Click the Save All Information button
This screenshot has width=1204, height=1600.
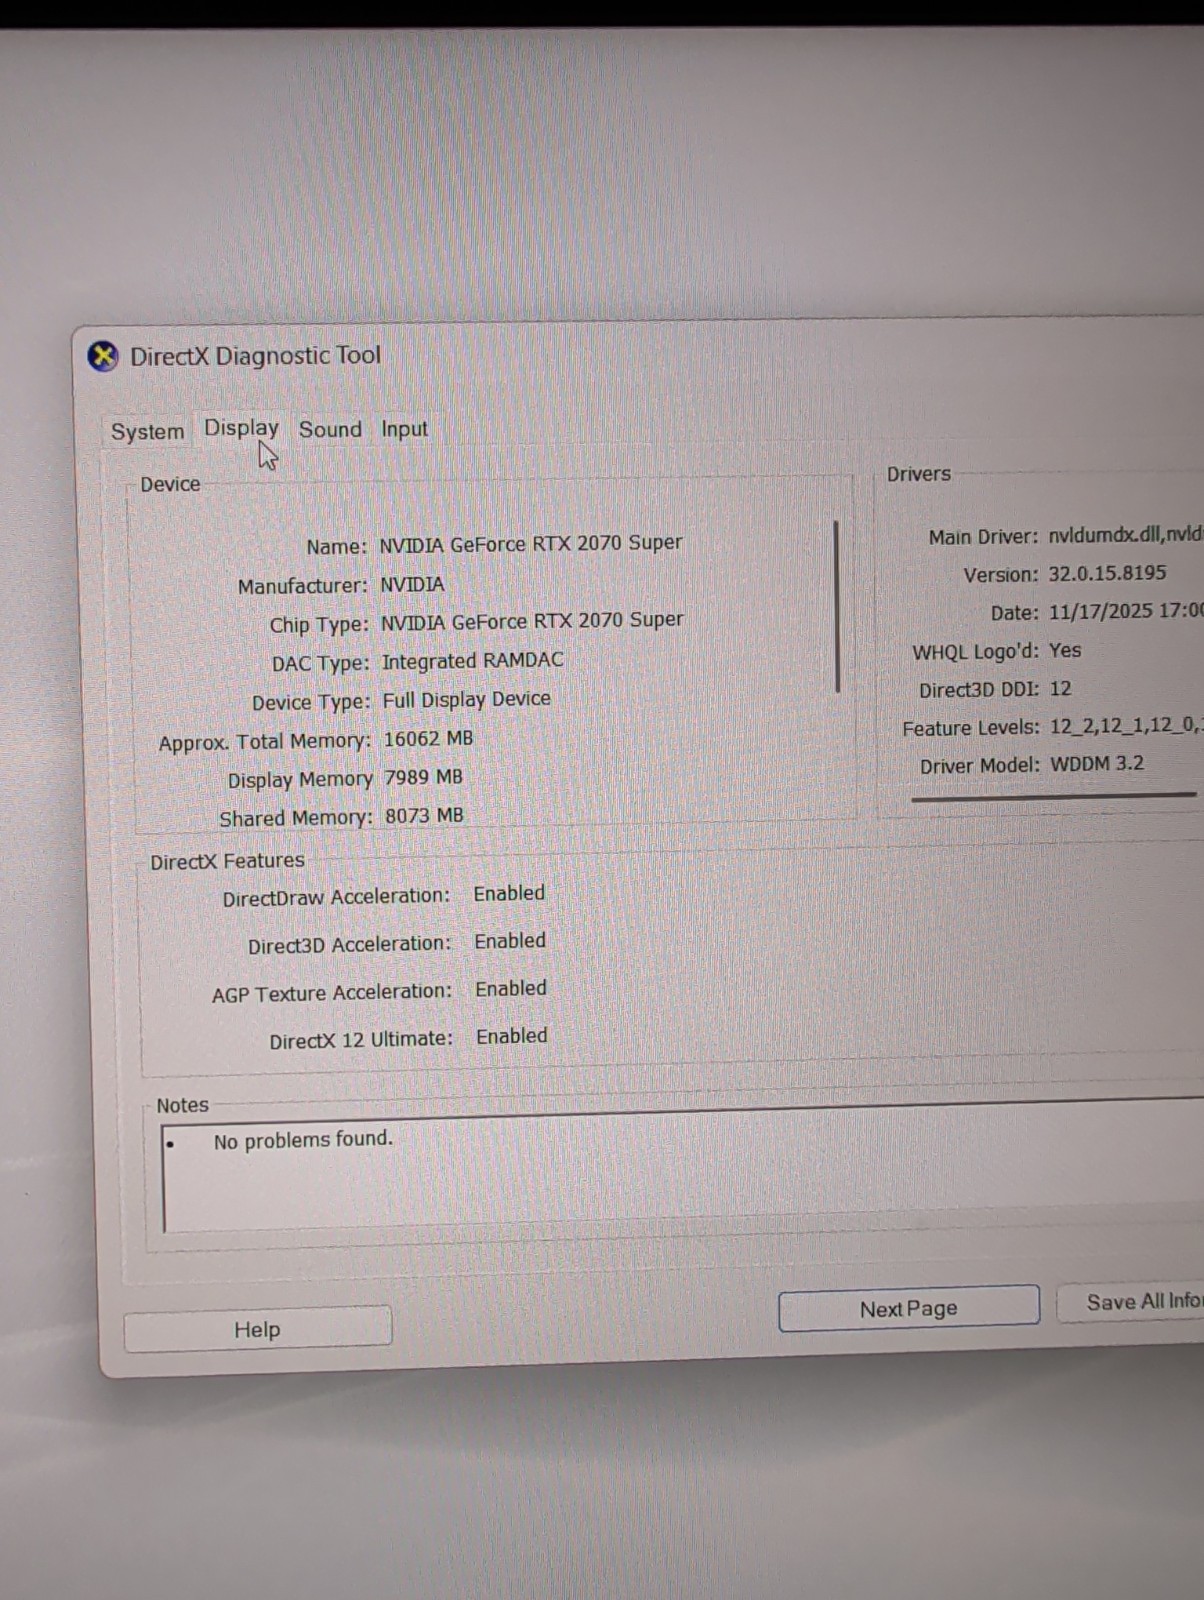(x=1132, y=1302)
